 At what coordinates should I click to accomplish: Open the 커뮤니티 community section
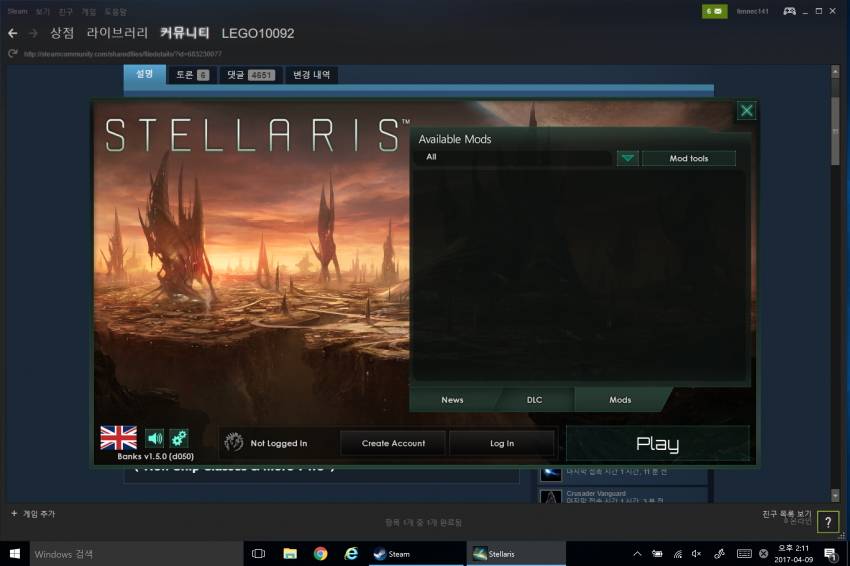184,33
